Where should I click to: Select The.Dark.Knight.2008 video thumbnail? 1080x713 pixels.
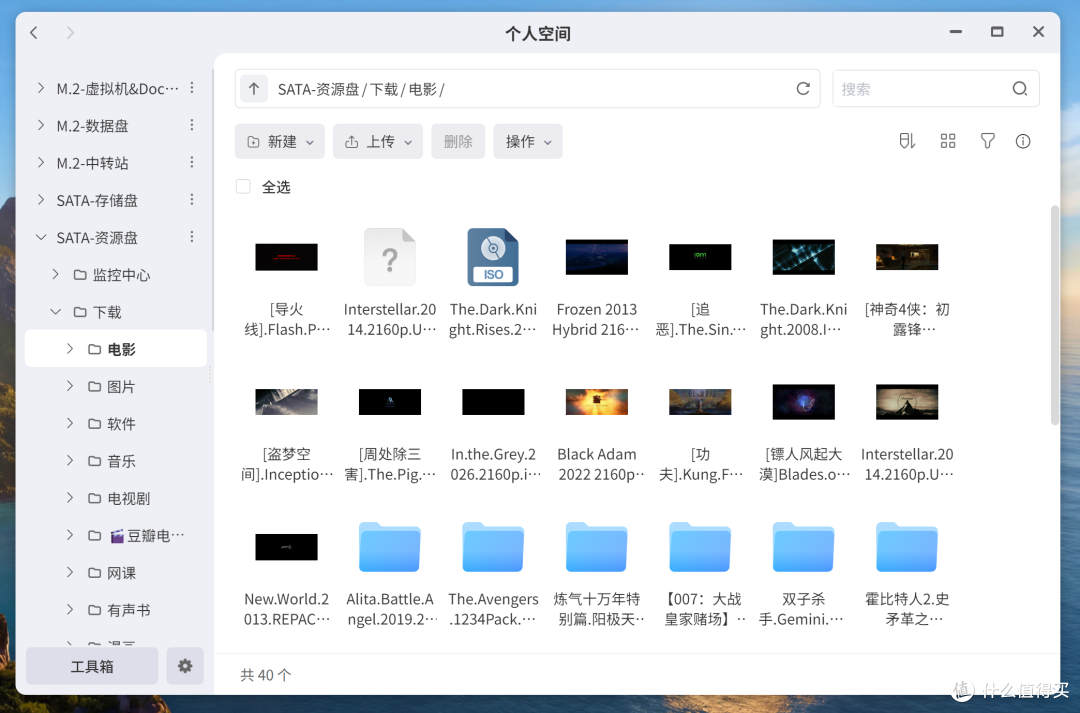(803, 257)
